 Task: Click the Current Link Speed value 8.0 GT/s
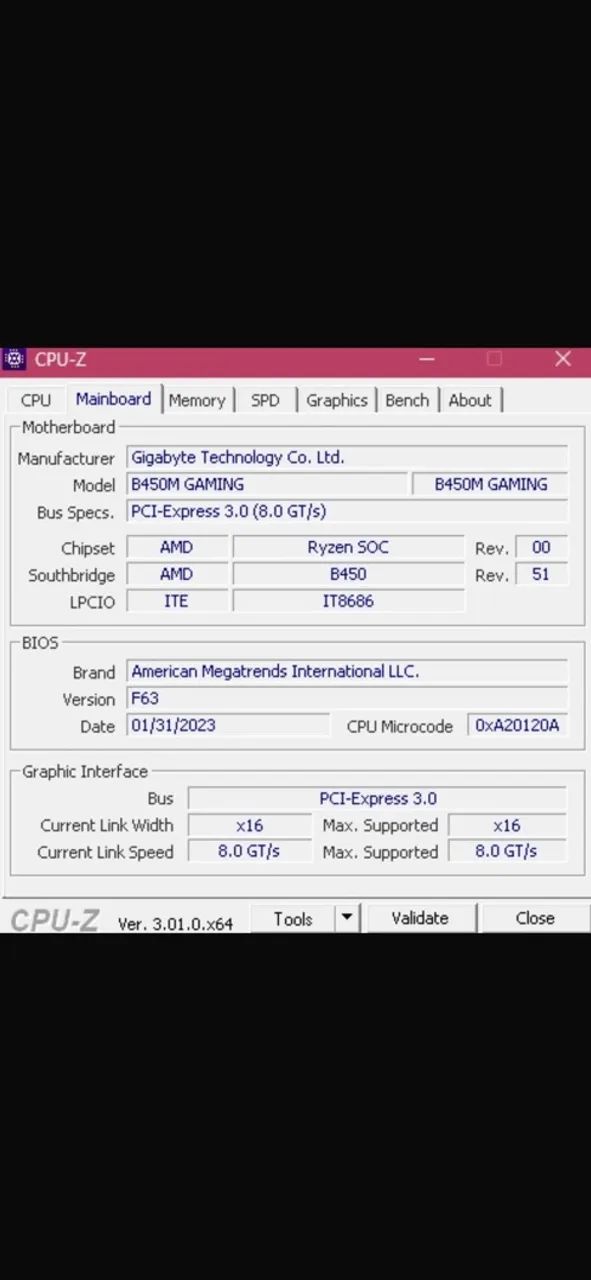tap(249, 852)
